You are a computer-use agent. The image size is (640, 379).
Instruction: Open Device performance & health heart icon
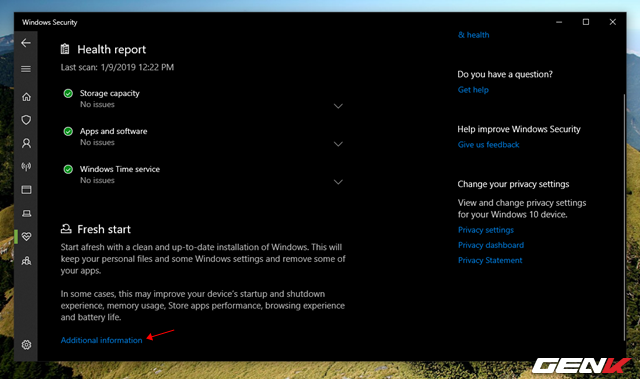click(x=26, y=237)
